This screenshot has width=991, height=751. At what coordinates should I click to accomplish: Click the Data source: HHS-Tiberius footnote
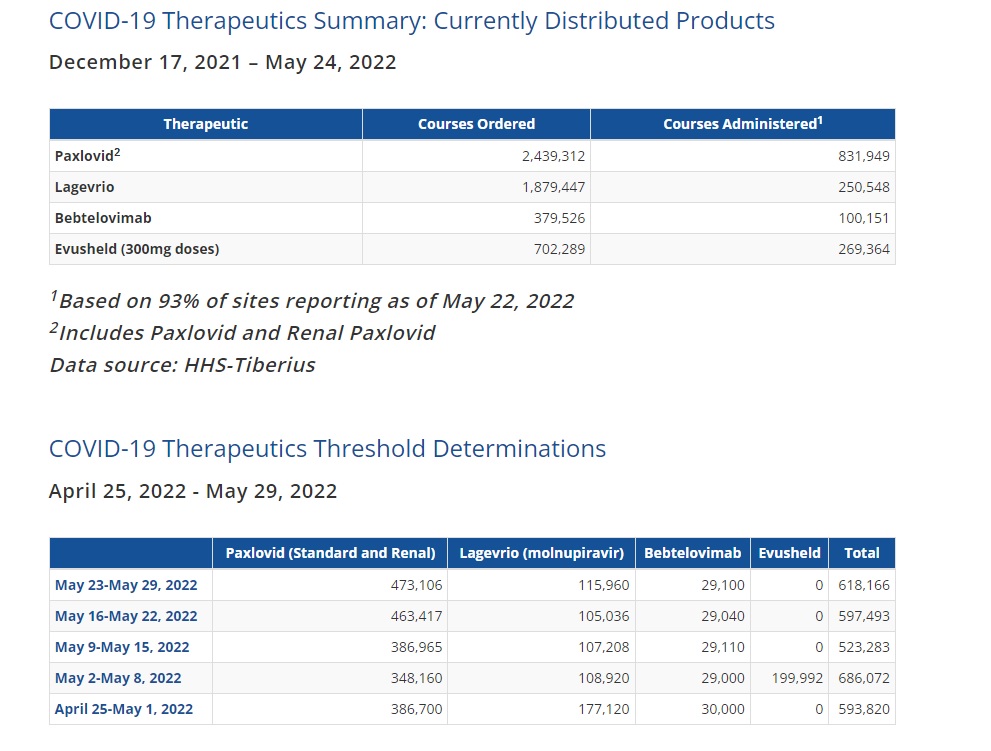pyautogui.click(x=183, y=365)
